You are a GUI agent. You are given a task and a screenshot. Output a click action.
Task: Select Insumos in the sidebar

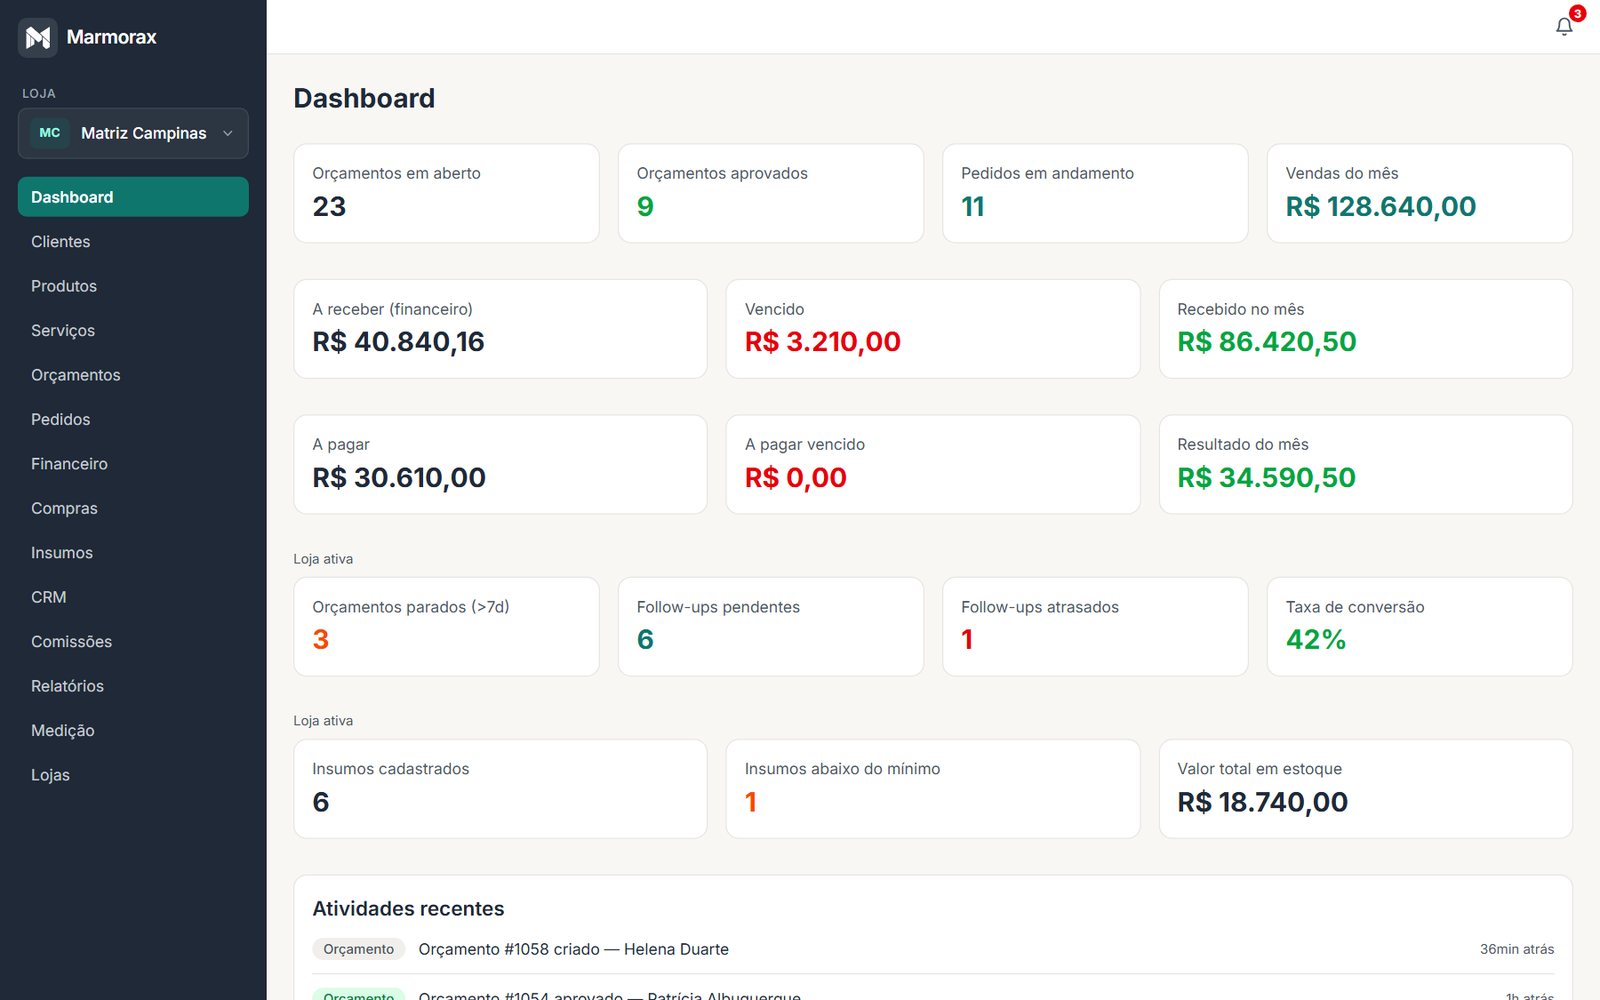click(133, 553)
